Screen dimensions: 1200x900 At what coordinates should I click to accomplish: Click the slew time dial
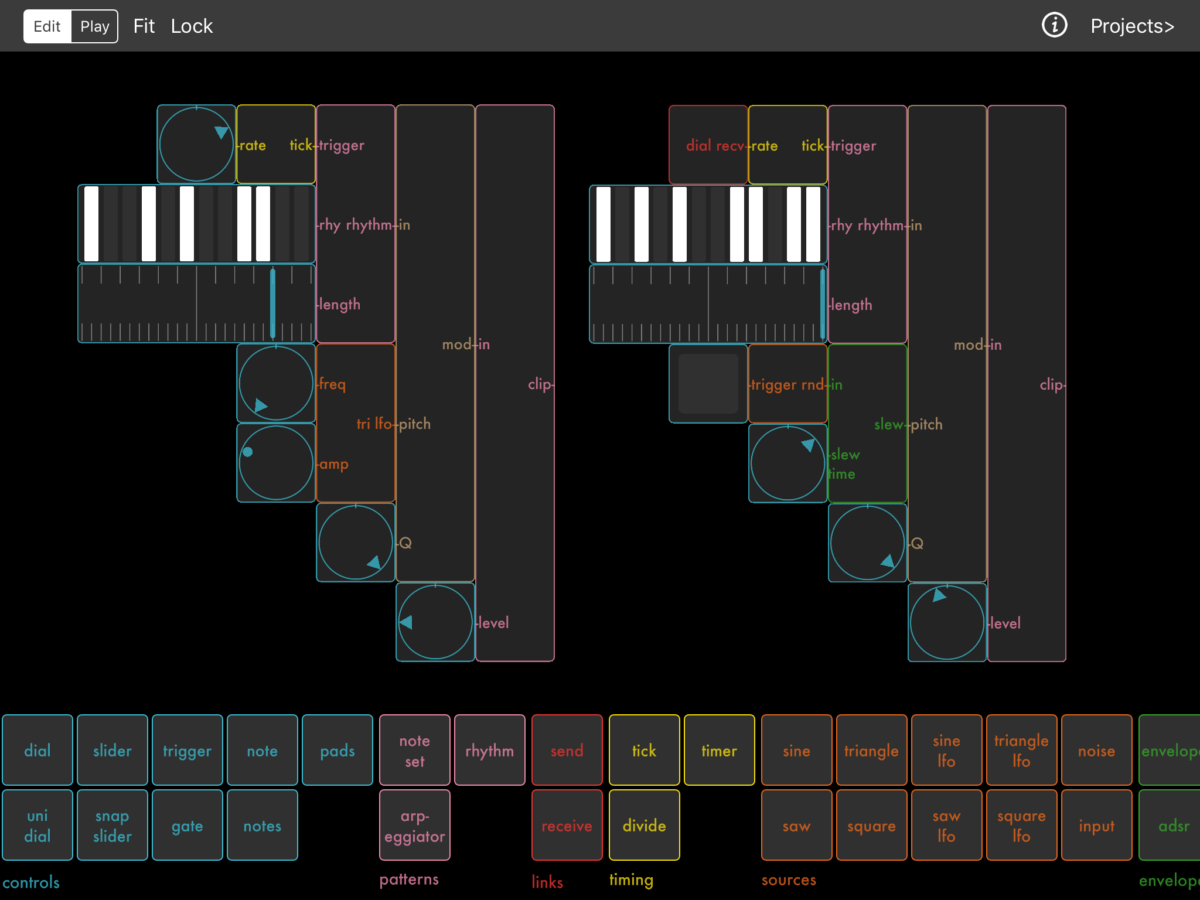click(x=787, y=463)
